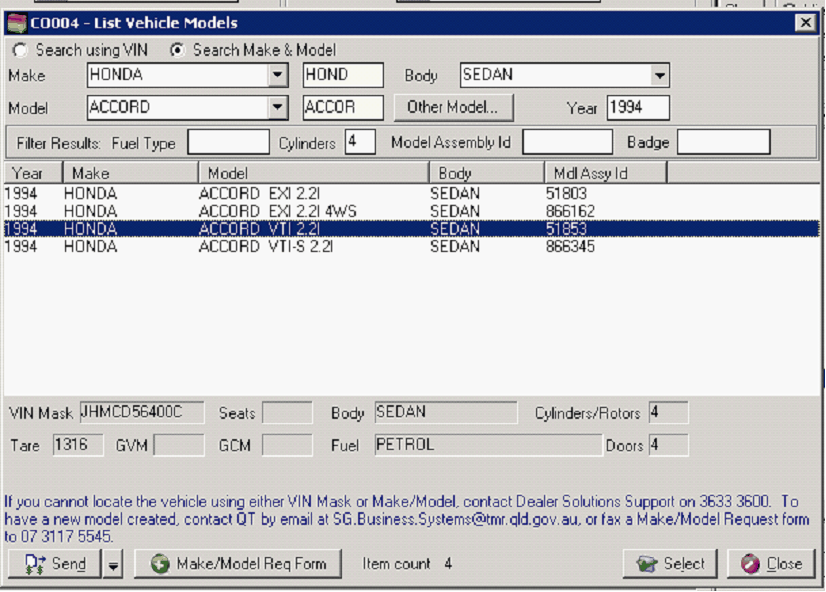
Task: Select the ACCORD EXI 2.2I row
Action: (411, 193)
